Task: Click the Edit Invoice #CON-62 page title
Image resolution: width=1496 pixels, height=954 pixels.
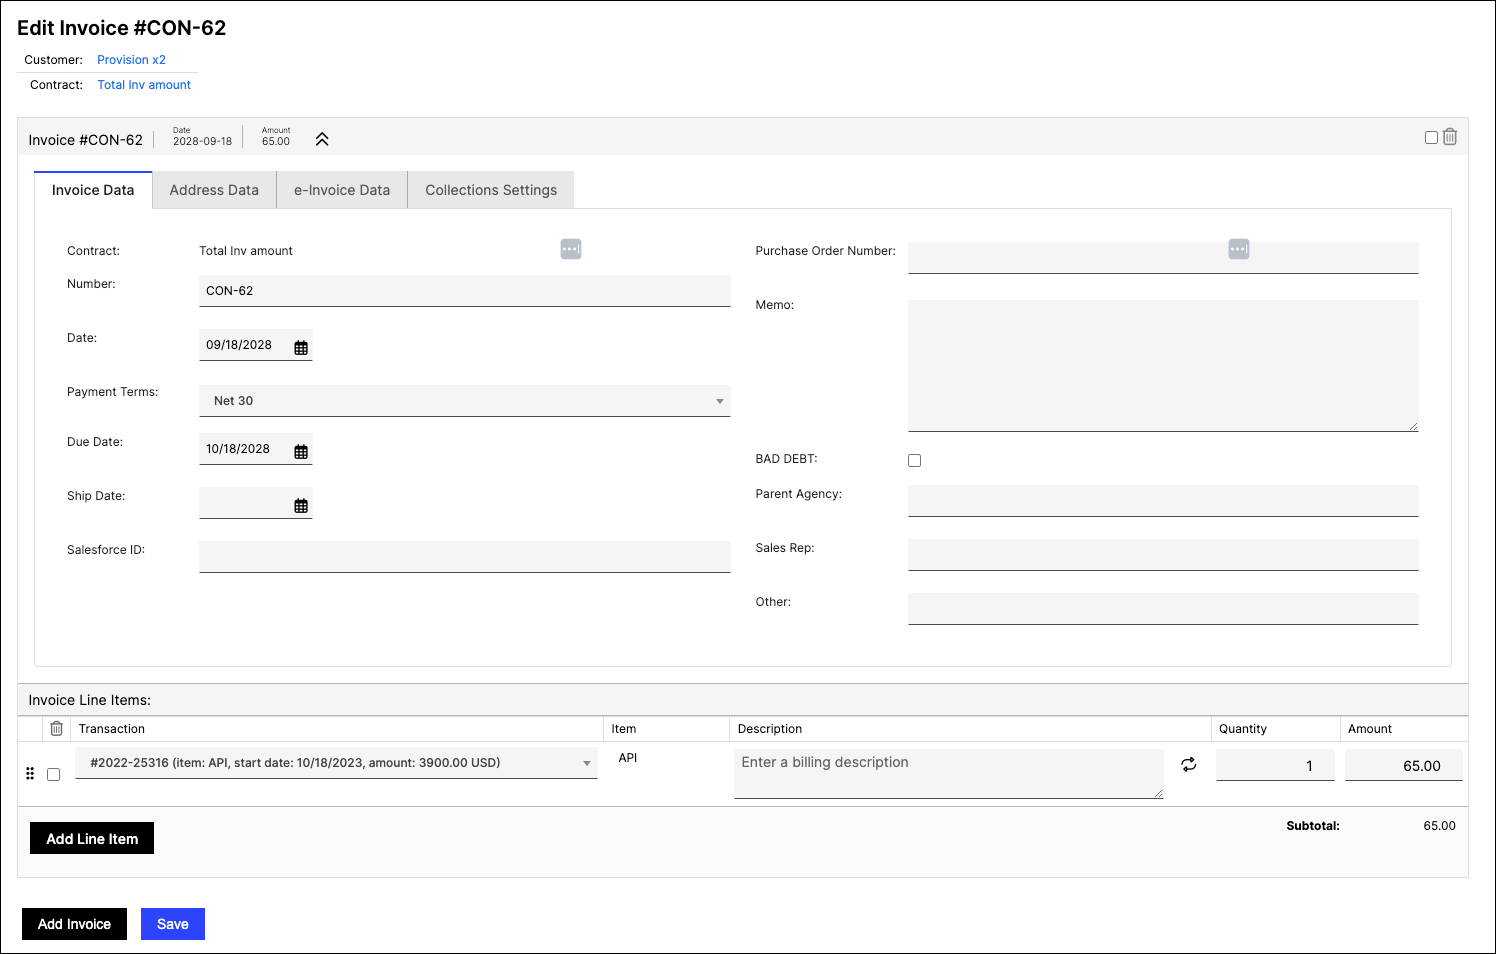Action: (x=122, y=28)
